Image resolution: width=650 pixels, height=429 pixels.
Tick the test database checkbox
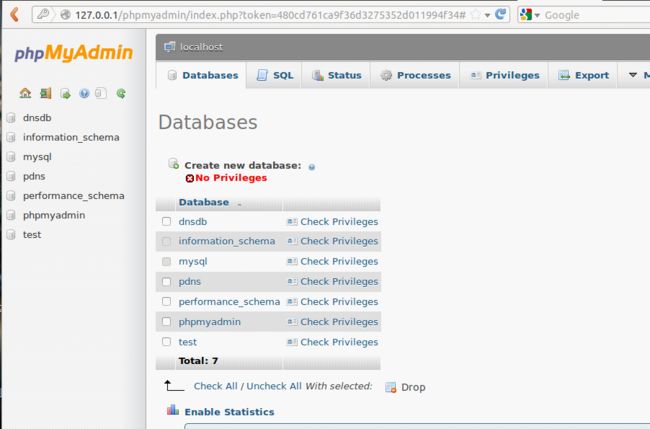coord(167,342)
